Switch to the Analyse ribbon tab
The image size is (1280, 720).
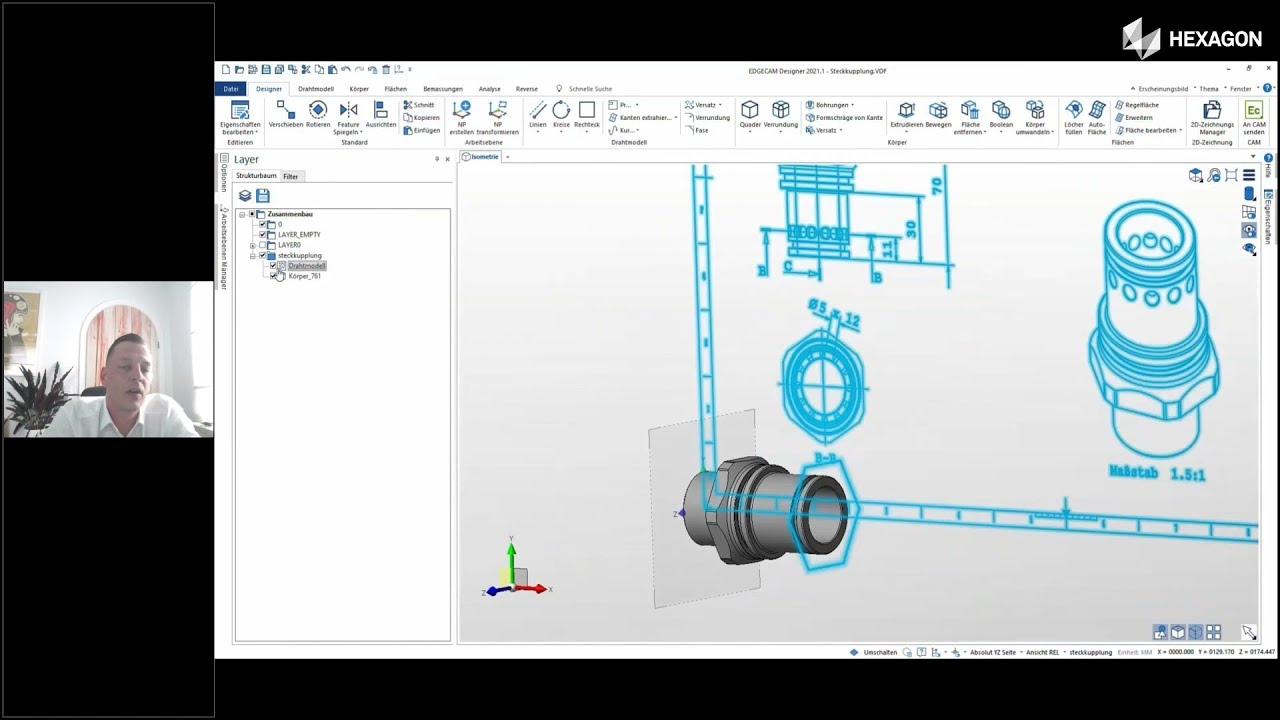(490, 89)
